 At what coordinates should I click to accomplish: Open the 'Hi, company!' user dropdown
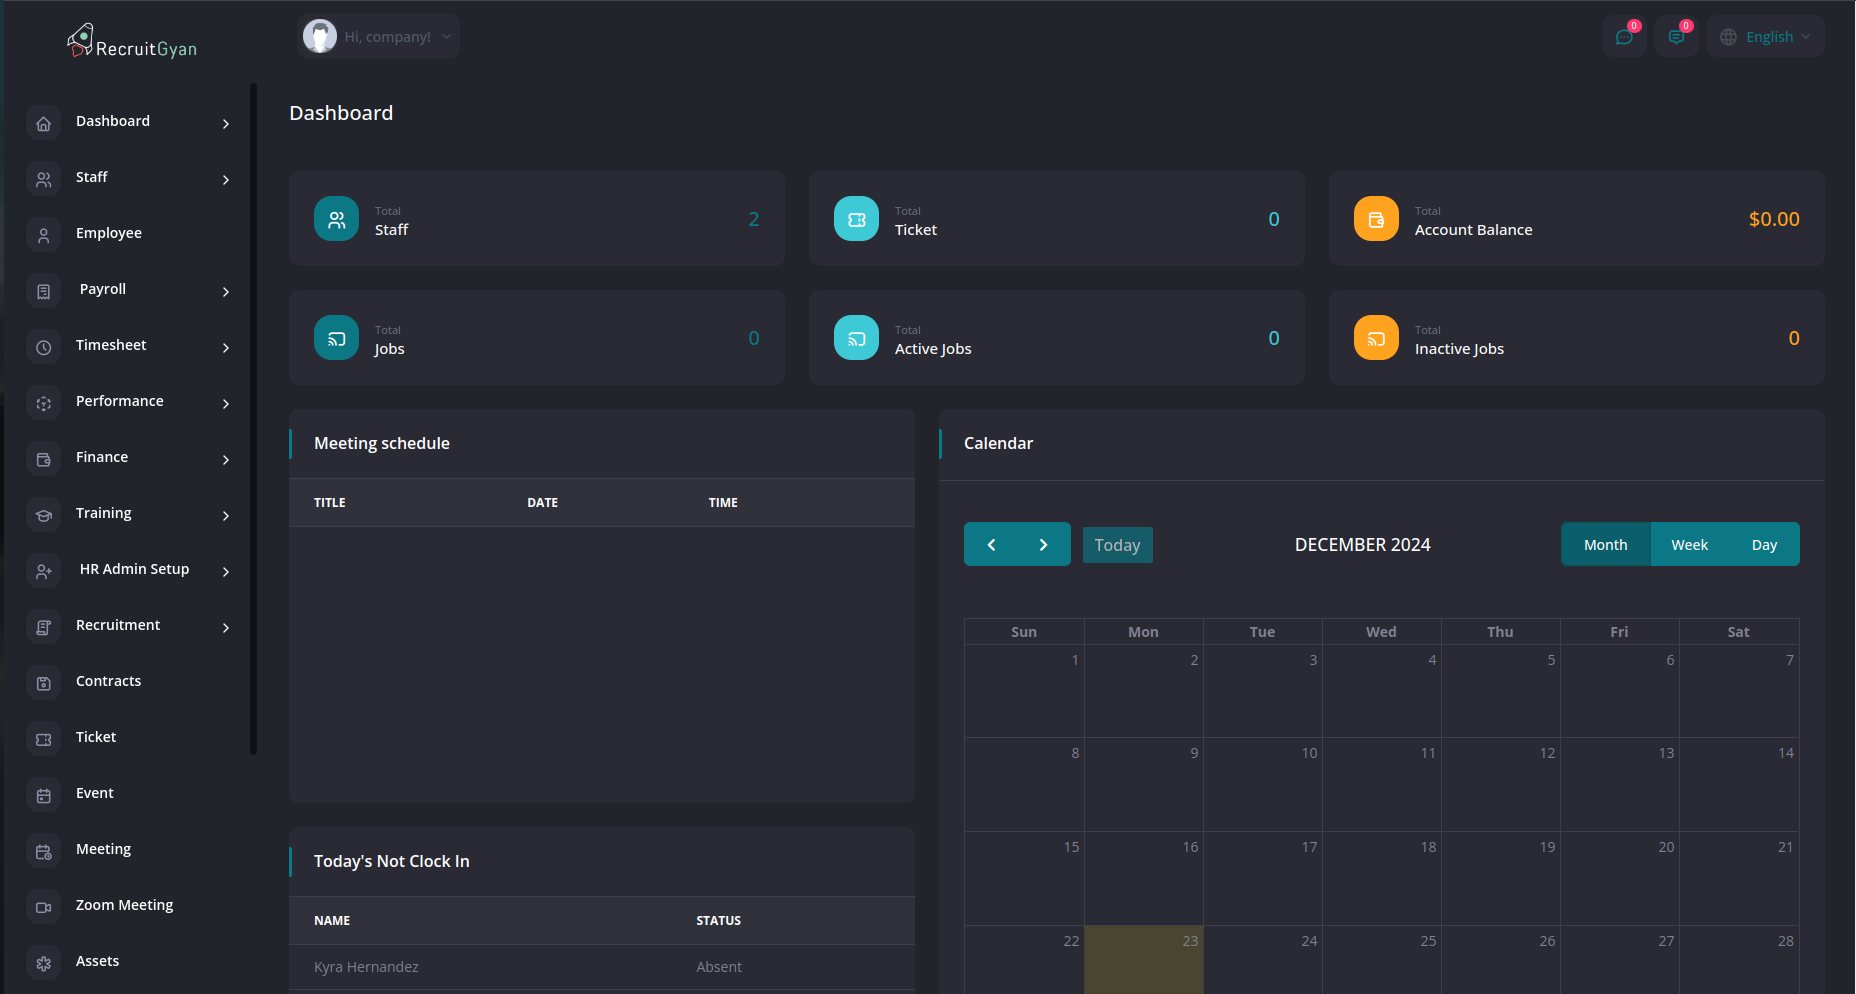(x=378, y=37)
